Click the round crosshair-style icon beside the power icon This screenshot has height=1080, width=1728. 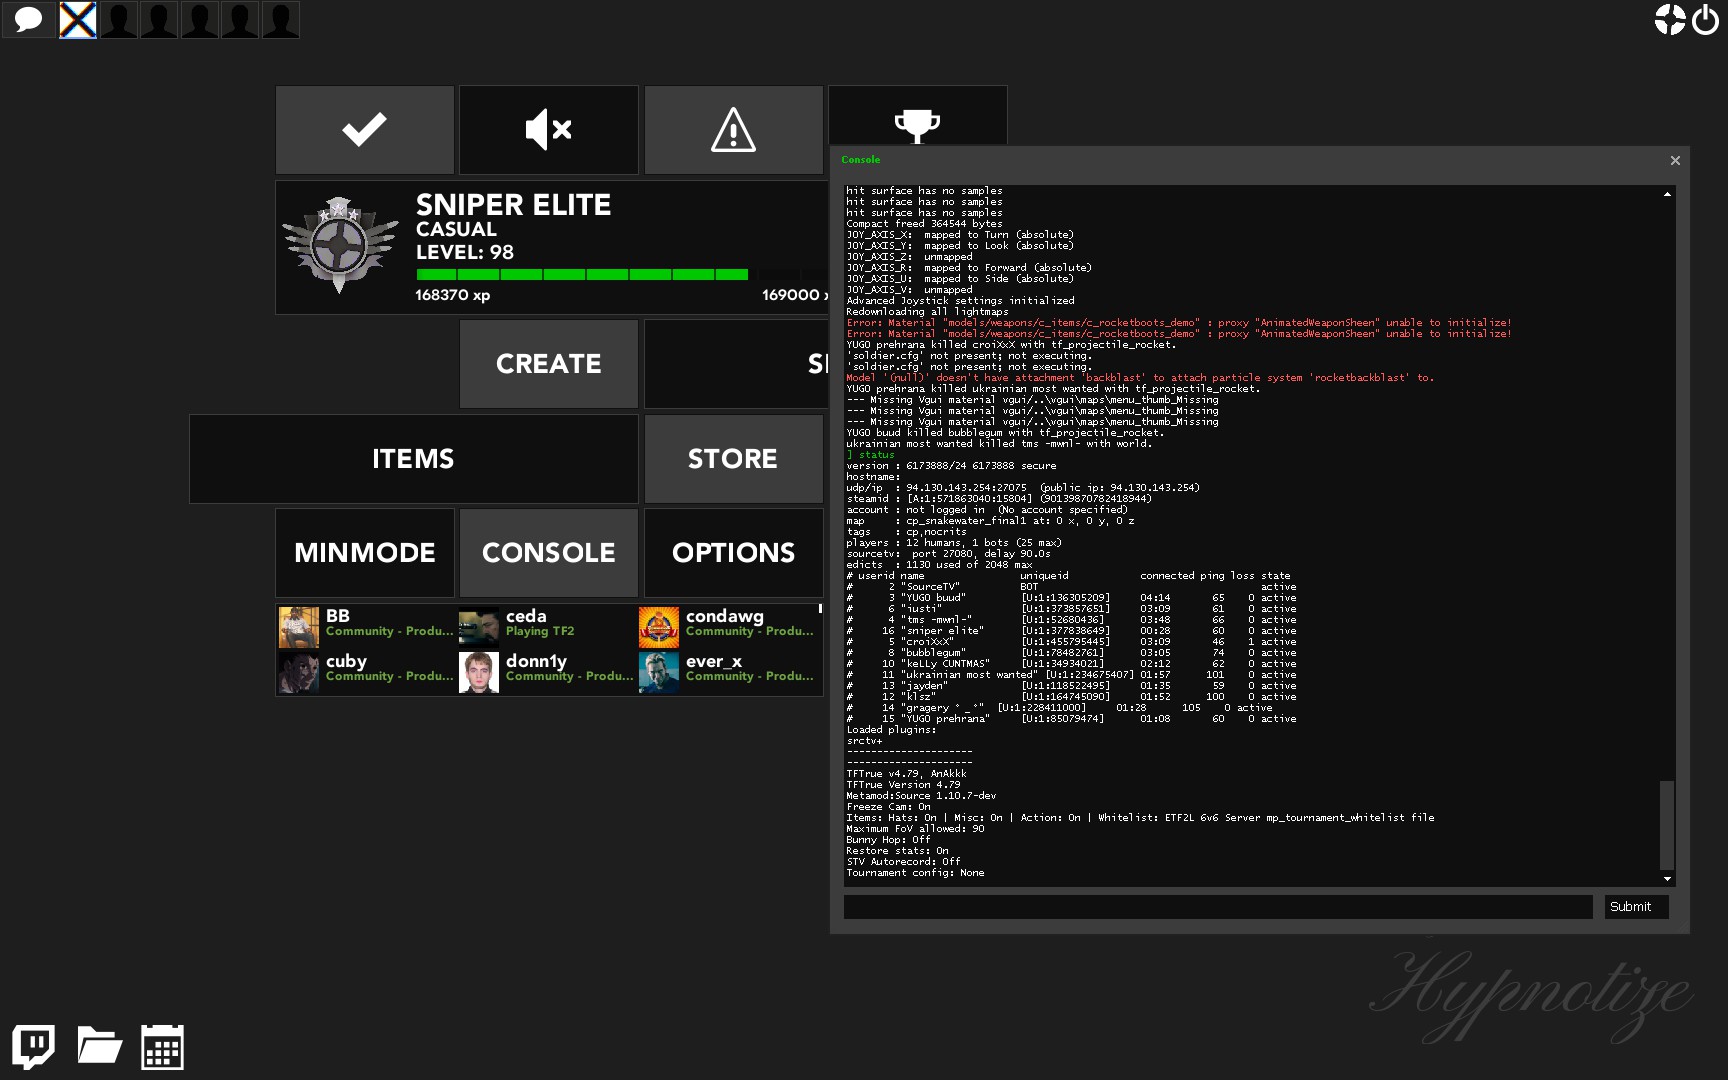[x=1670, y=19]
